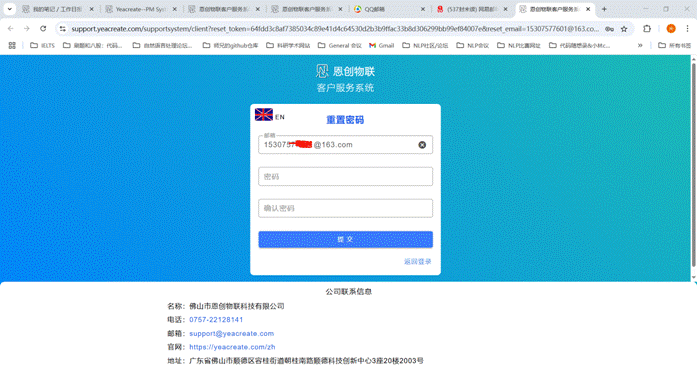Close the 我的笔记 tab
The width and height of the screenshot is (697, 373).
92,9
